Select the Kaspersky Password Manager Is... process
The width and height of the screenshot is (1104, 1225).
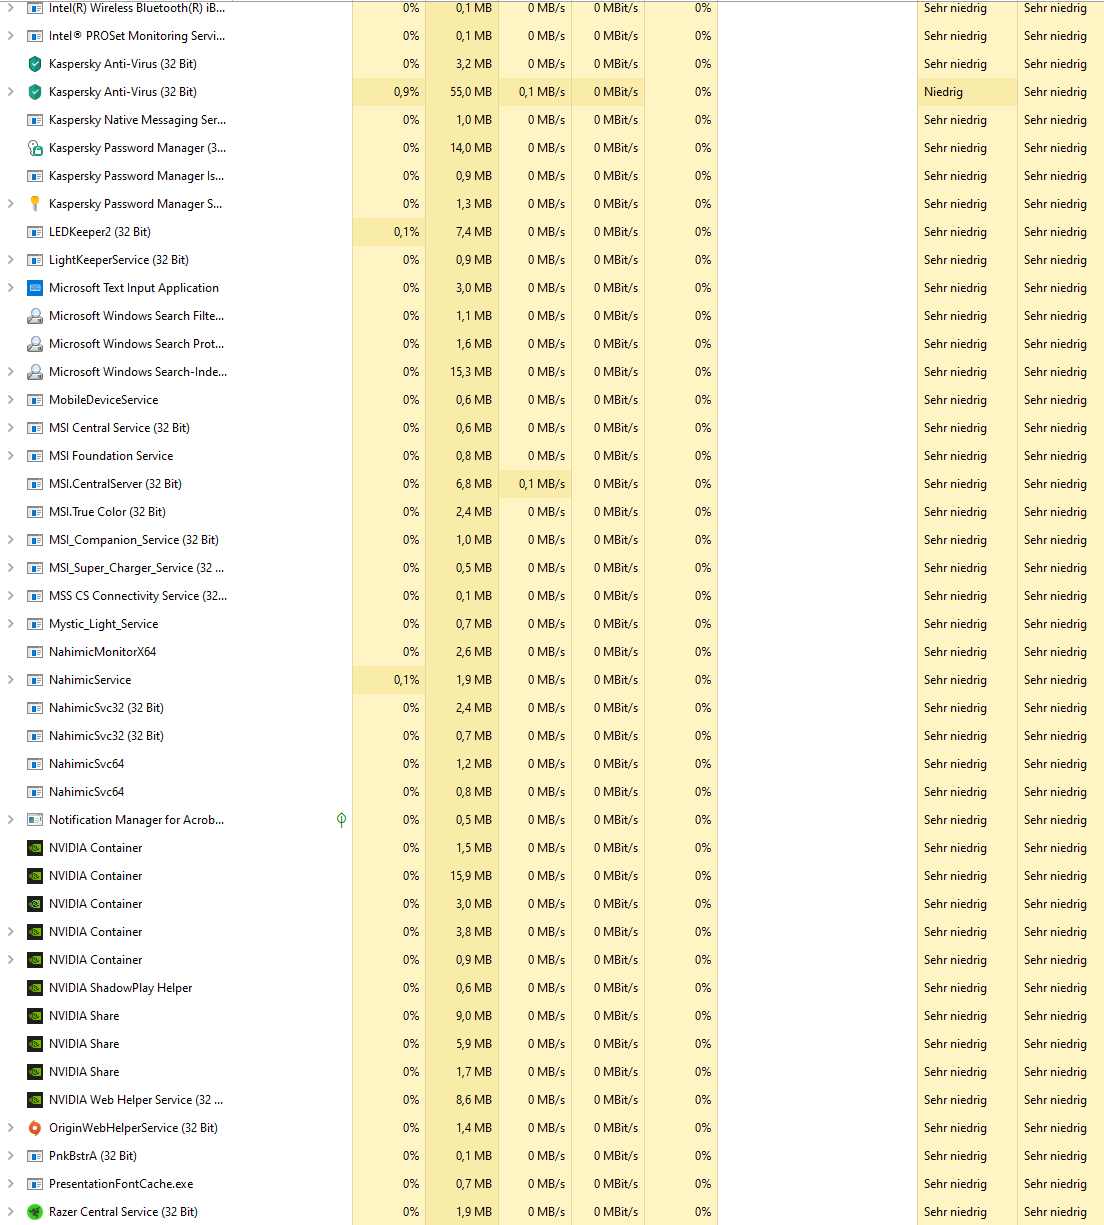point(136,176)
